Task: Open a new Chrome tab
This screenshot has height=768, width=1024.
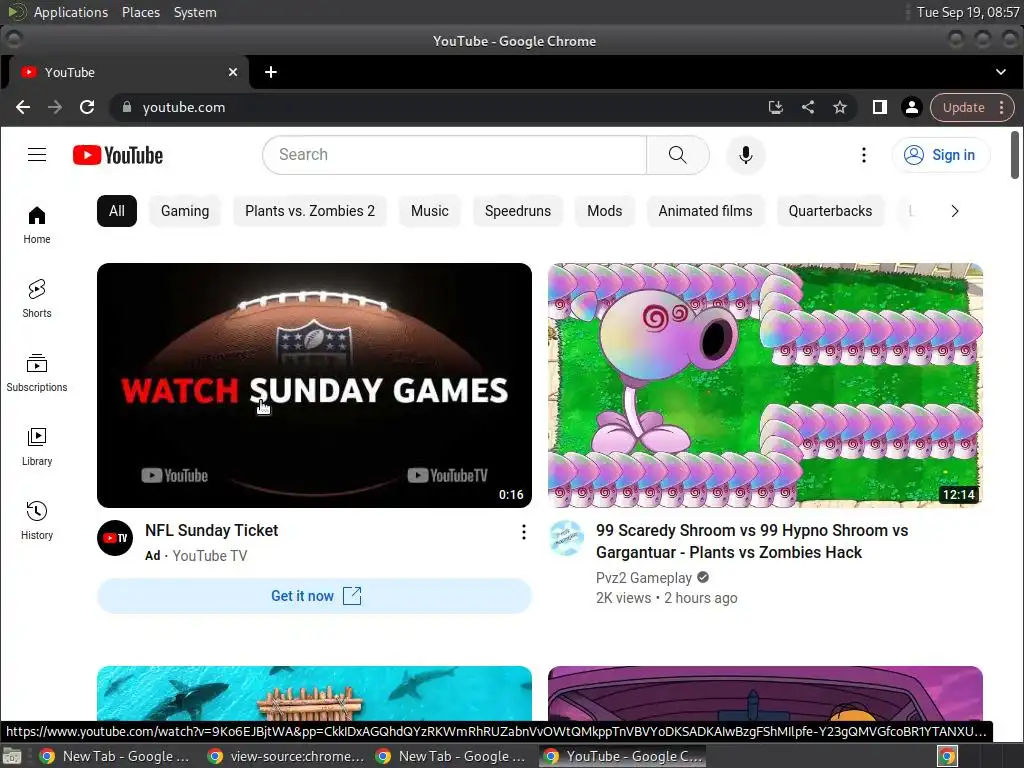Action: click(x=270, y=72)
